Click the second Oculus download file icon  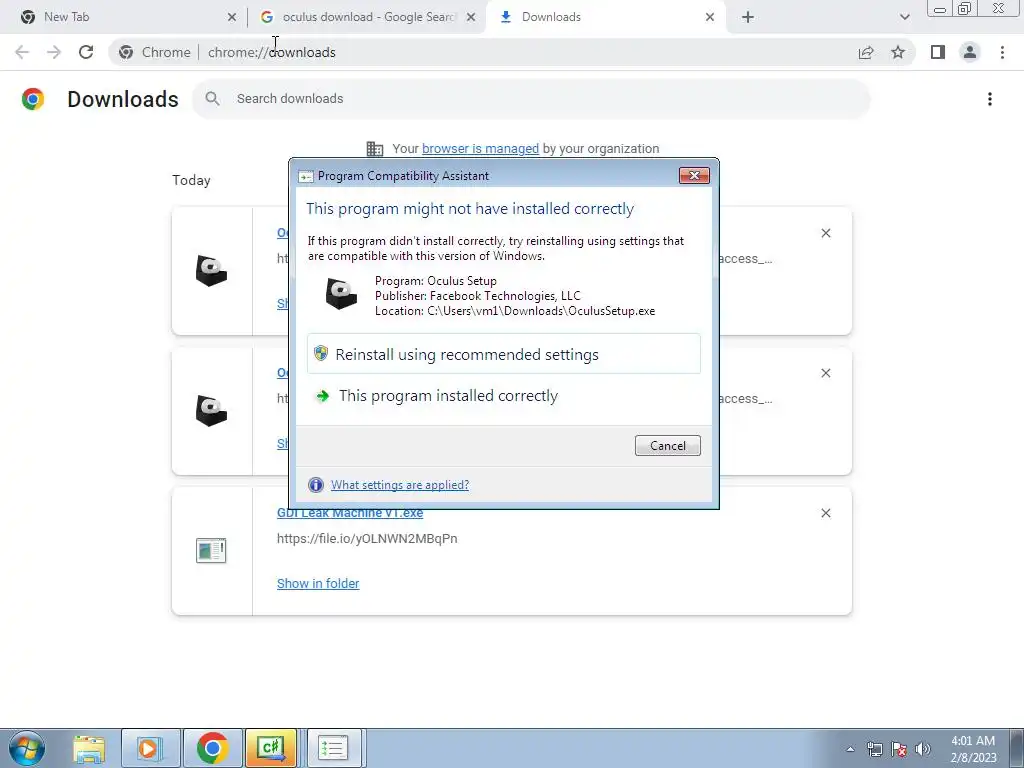click(x=211, y=411)
